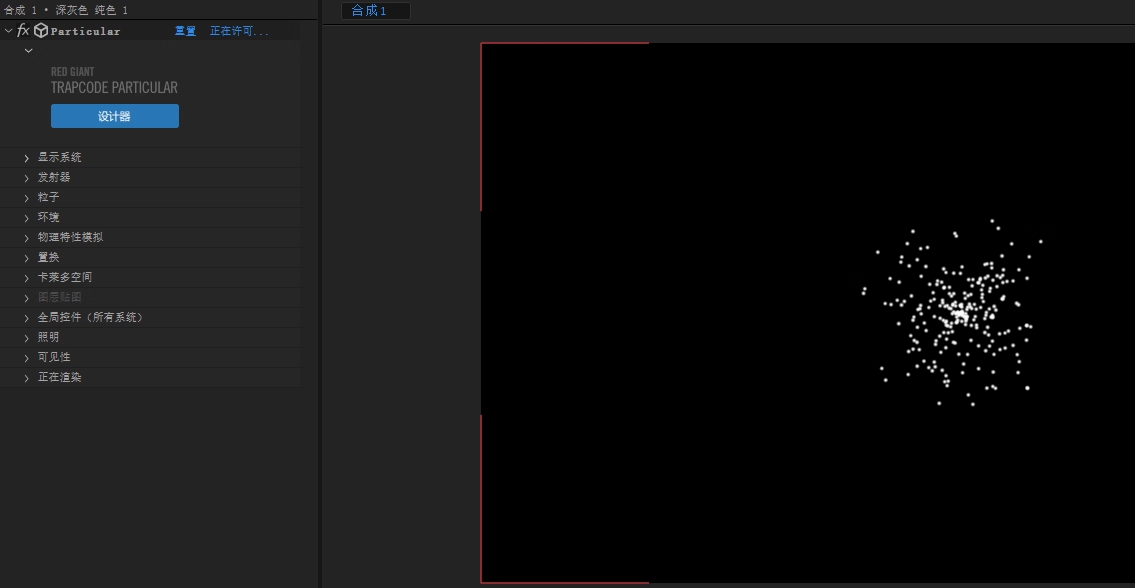Click the particle cluster in the viewer
The width and height of the screenshot is (1135, 588).
(958, 314)
